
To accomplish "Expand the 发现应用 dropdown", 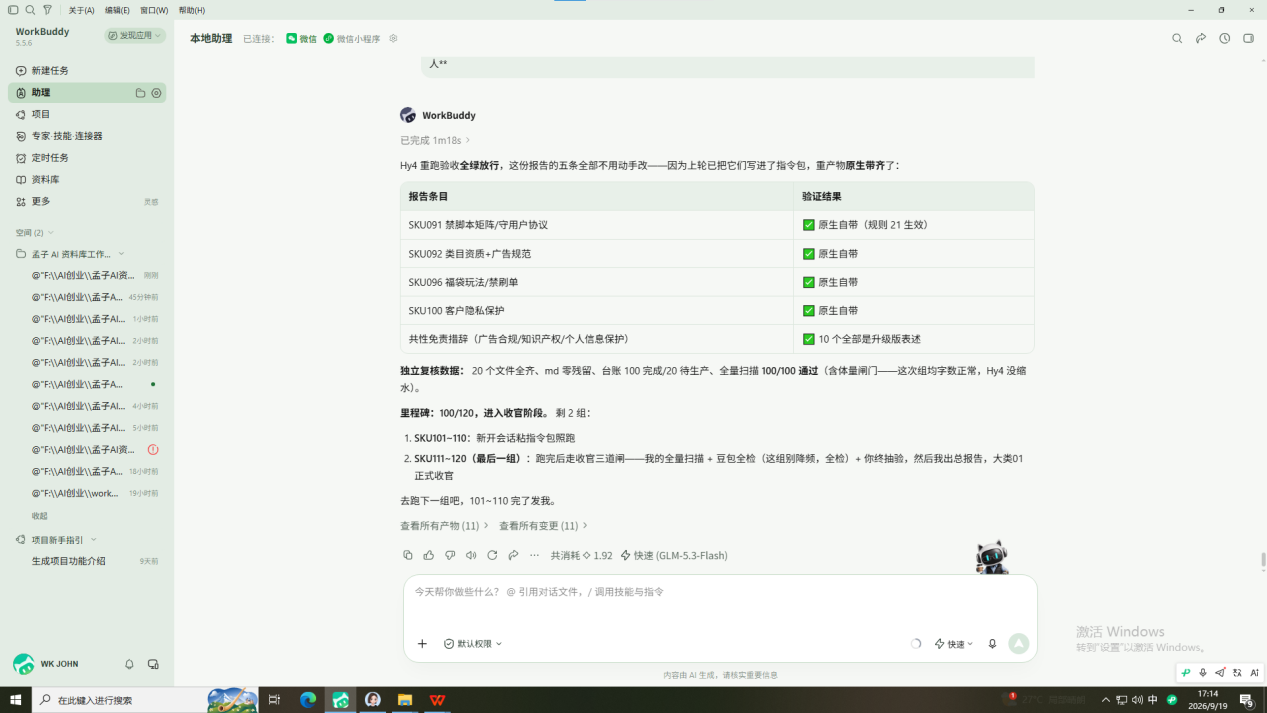I will coord(135,35).
